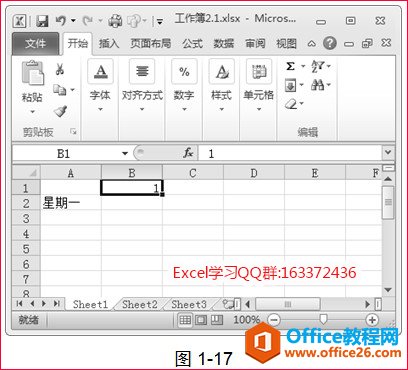The width and height of the screenshot is (408, 370).
Task: Open the 单元格 cells group
Action: pos(259,85)
